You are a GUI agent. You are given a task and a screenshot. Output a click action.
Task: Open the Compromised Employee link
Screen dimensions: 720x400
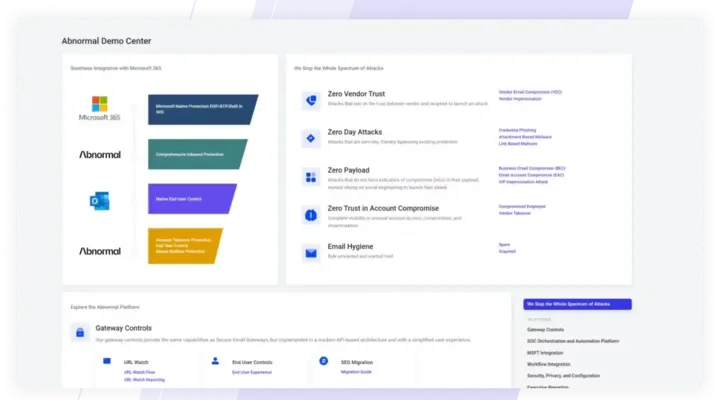(522, 206)
